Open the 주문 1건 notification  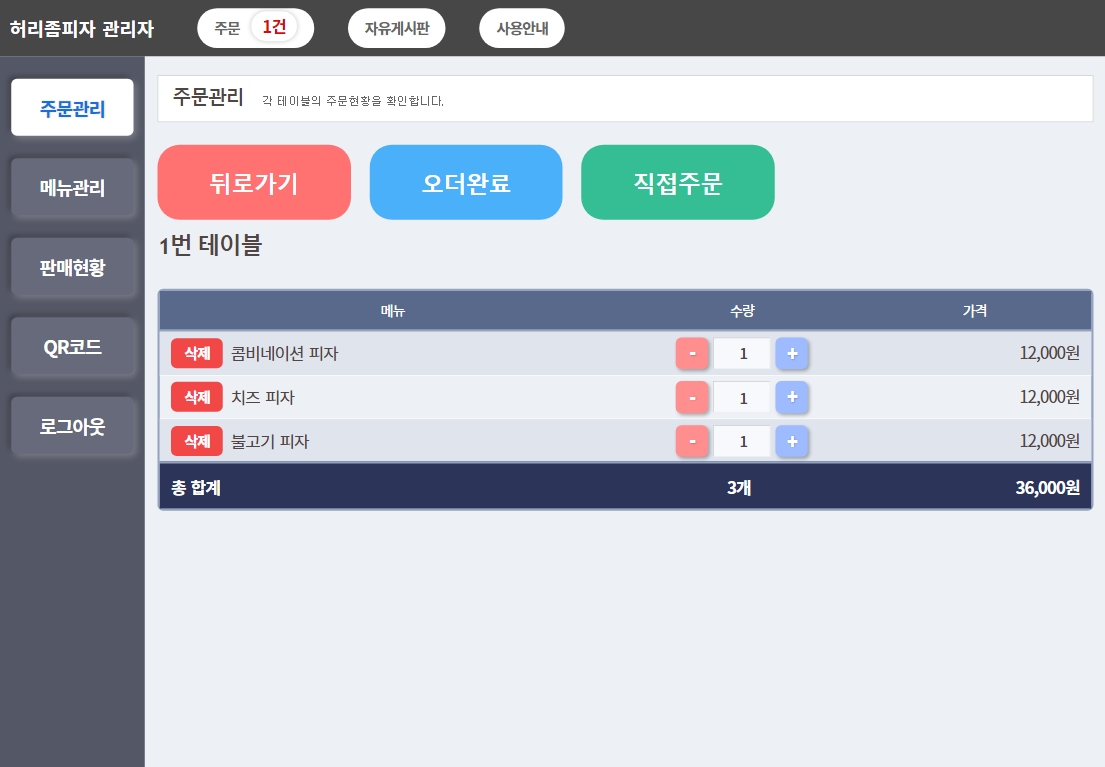(x=255, y=28)
